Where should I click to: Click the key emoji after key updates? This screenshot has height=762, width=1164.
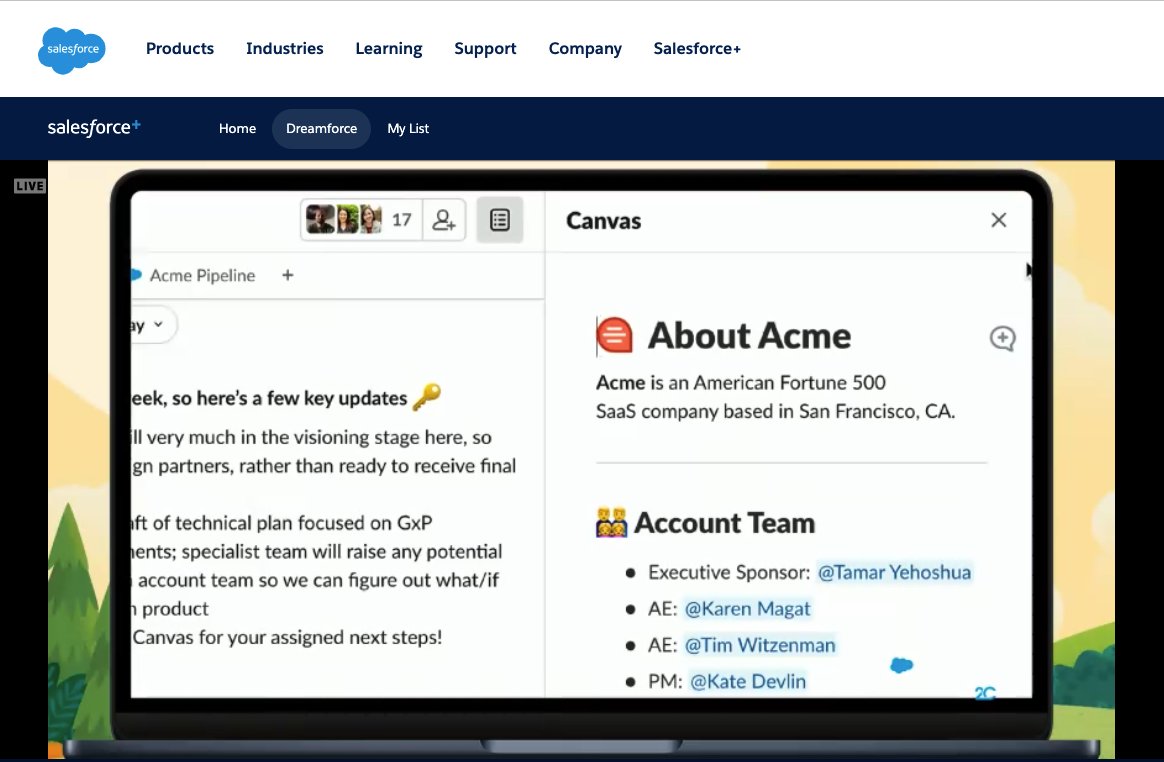pyautogui.click(x=427, y=397)
